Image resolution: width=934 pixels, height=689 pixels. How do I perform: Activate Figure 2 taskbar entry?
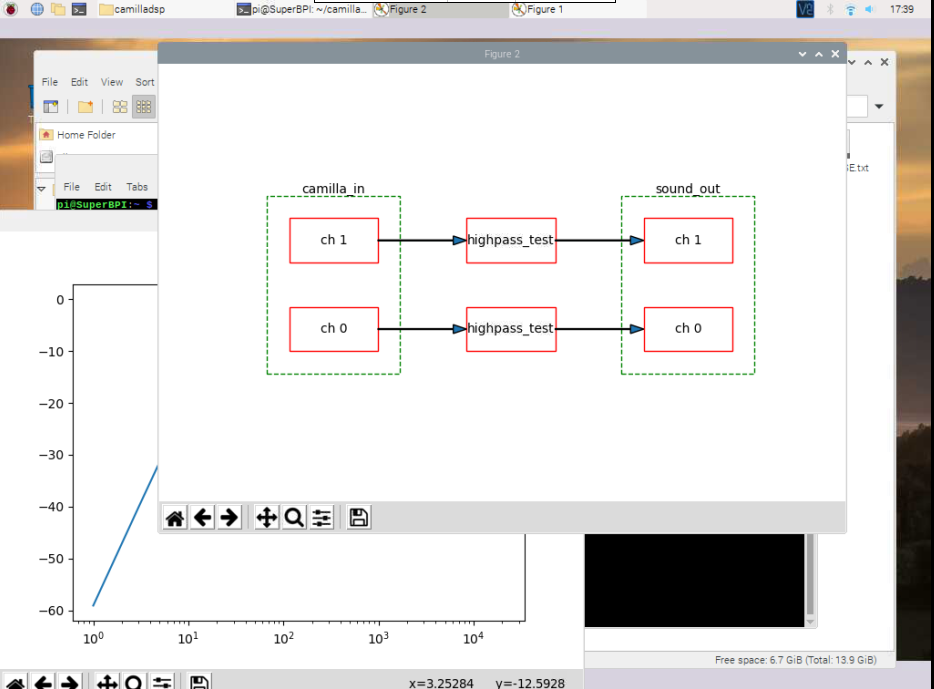[x=441, y=9]
